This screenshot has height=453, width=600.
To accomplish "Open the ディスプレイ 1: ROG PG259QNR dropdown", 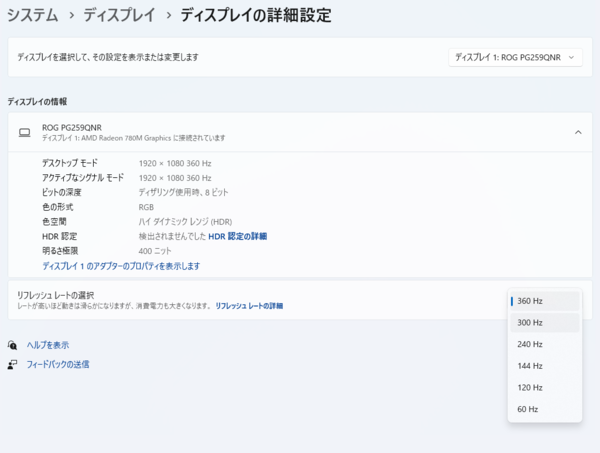I will tap(515, 57).
